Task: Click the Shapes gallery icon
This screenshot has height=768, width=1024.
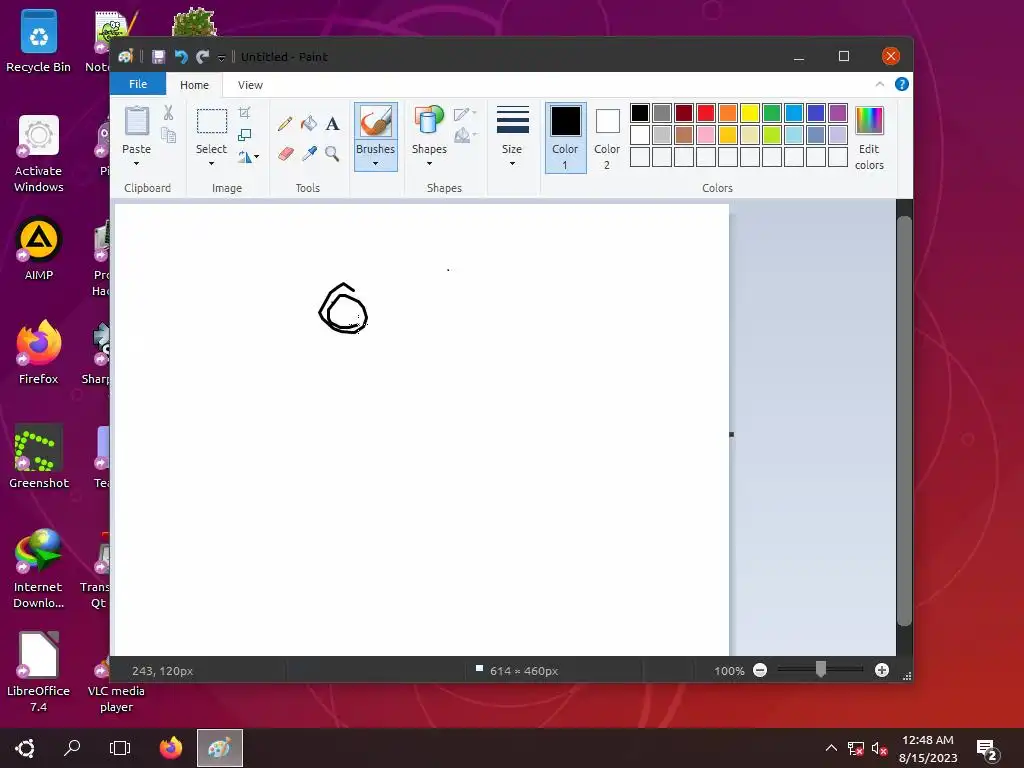Action: 429,121
